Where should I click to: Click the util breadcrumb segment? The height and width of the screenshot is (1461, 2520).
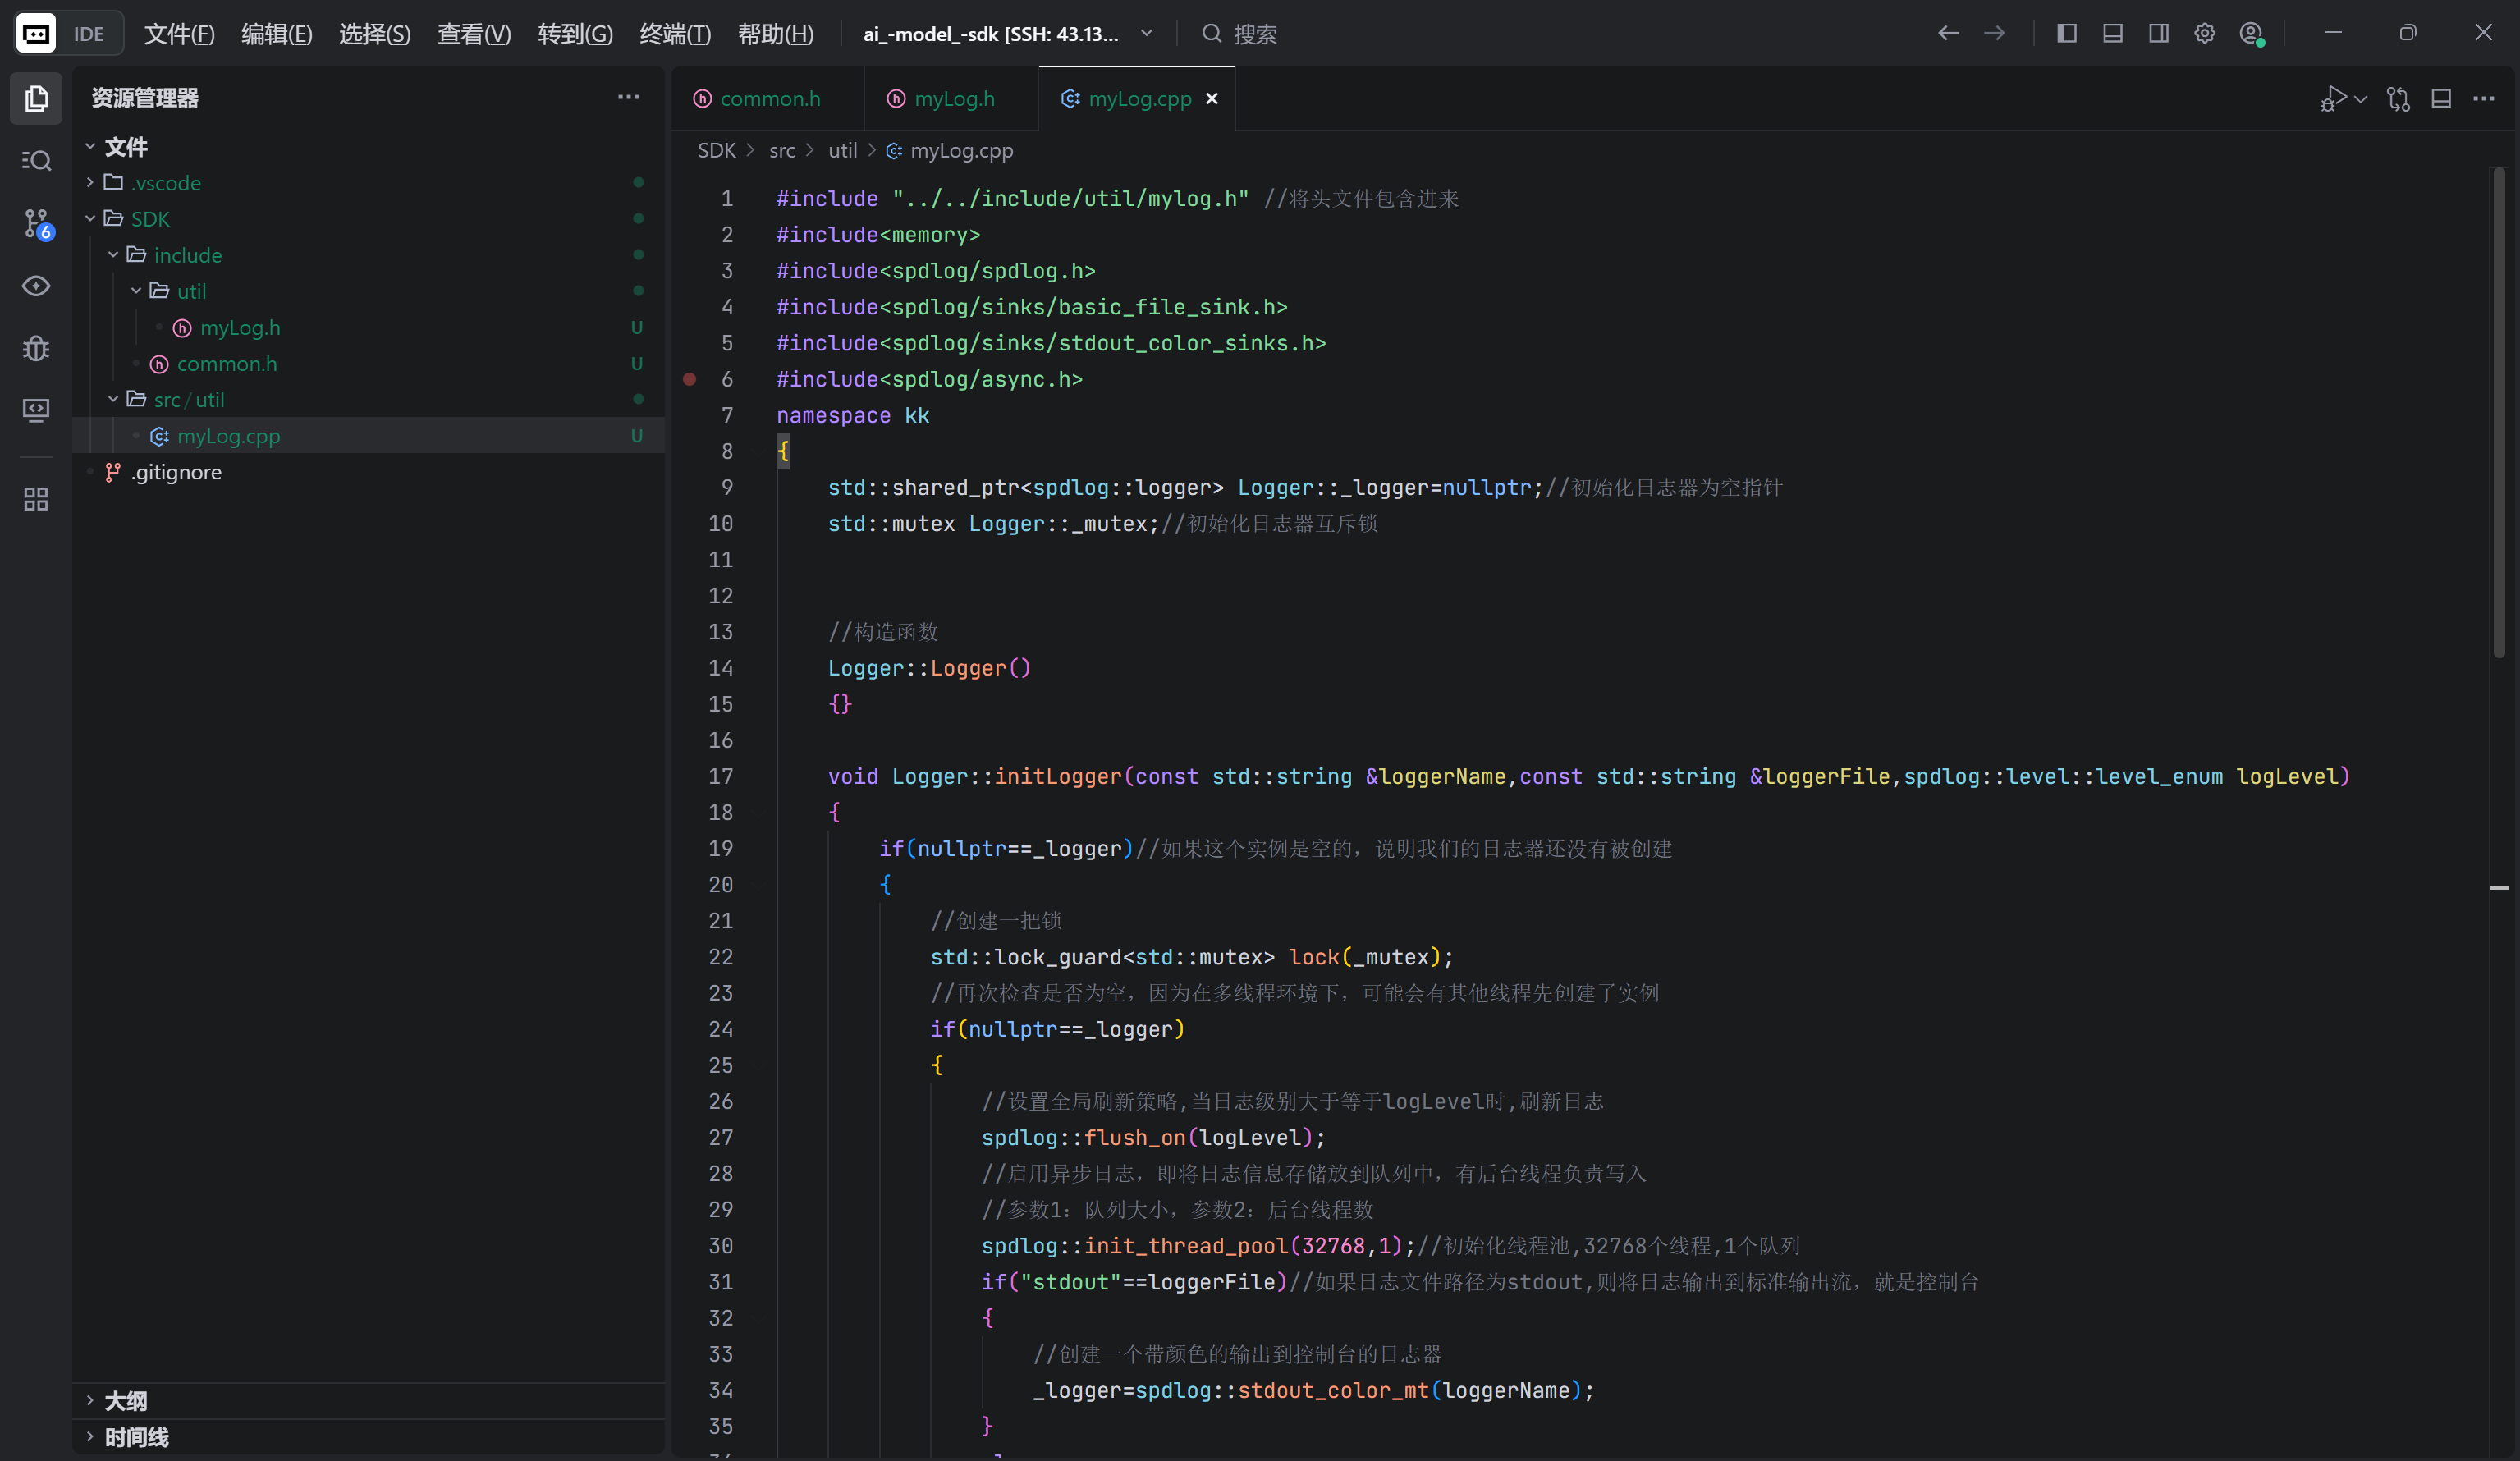click(842, 150)
